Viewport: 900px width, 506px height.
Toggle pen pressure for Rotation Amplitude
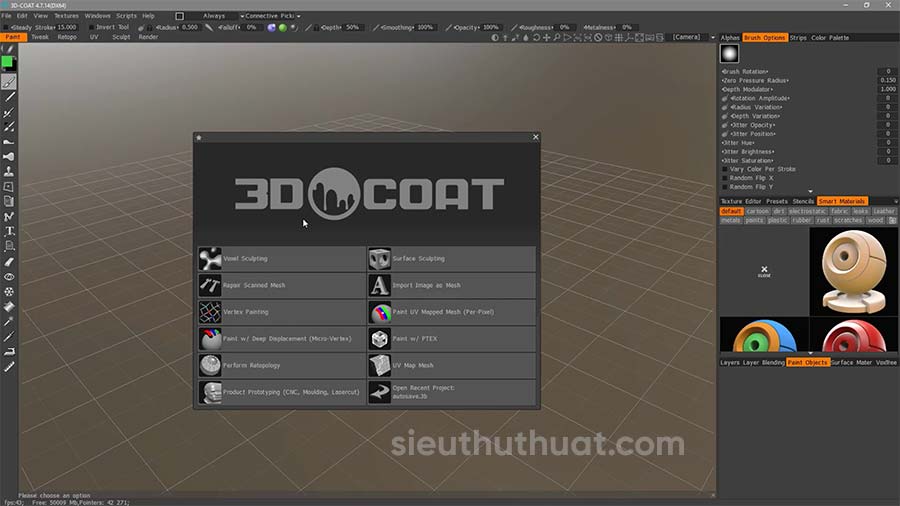725,98
